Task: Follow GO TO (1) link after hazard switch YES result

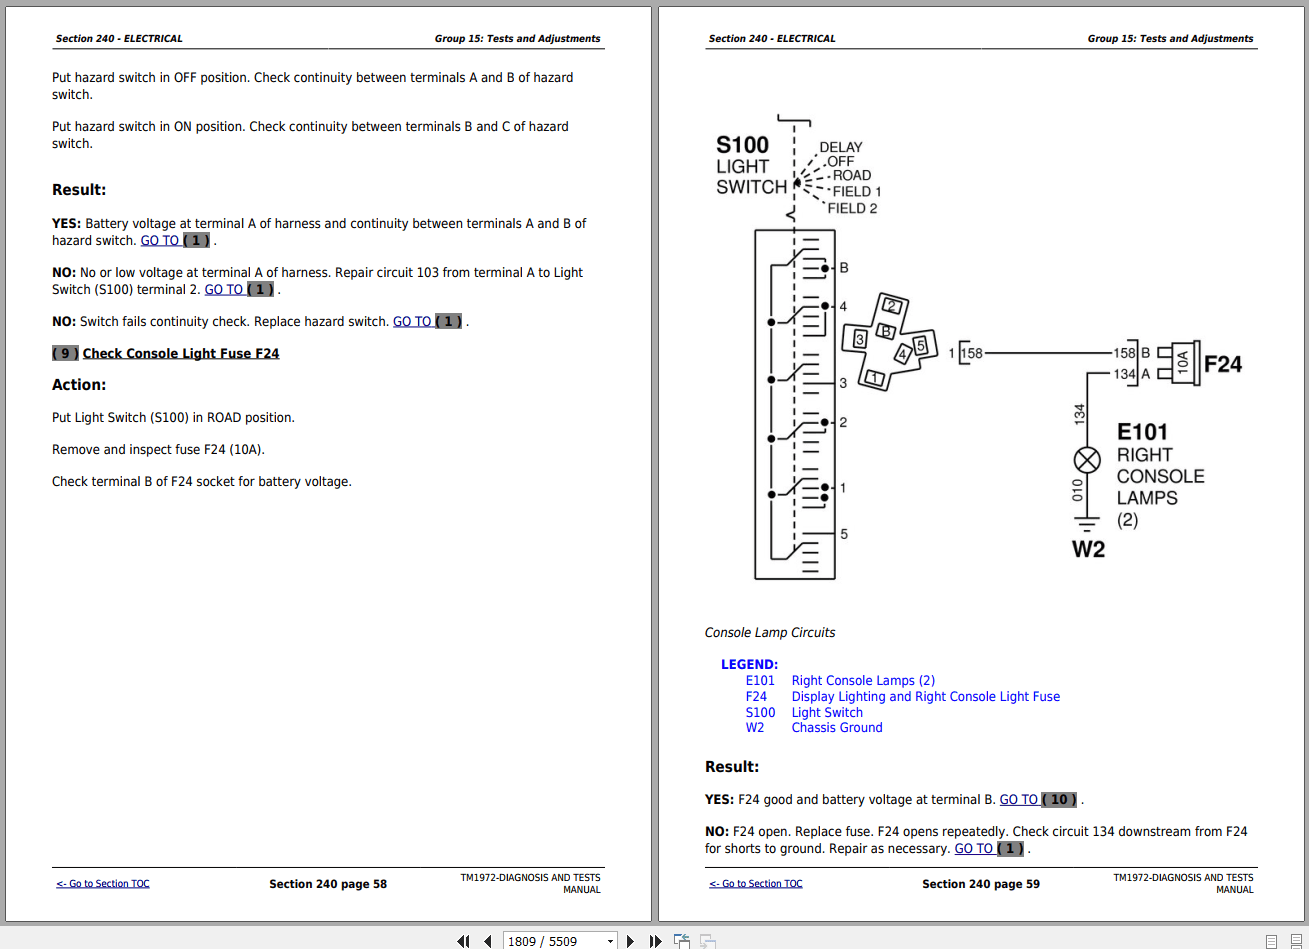Action: point(176,241)
